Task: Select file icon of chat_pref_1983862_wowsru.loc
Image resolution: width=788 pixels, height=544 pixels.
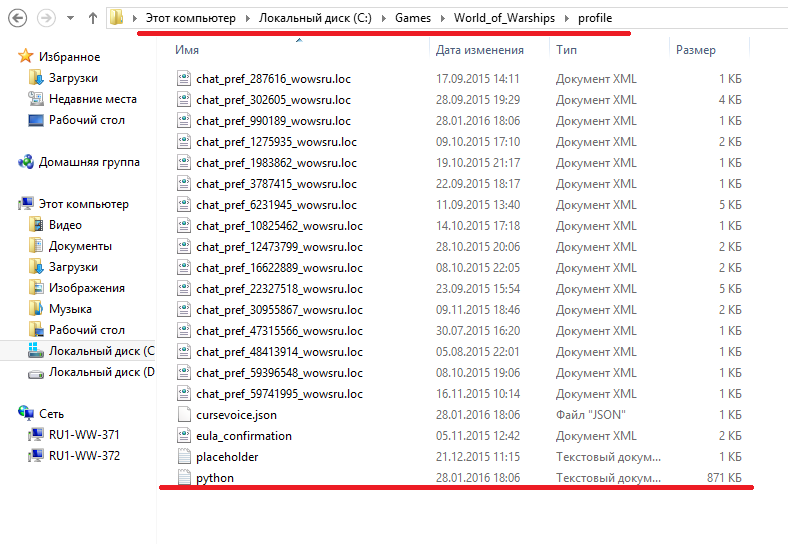Action: pyautogui.click(x=184, y=163)
